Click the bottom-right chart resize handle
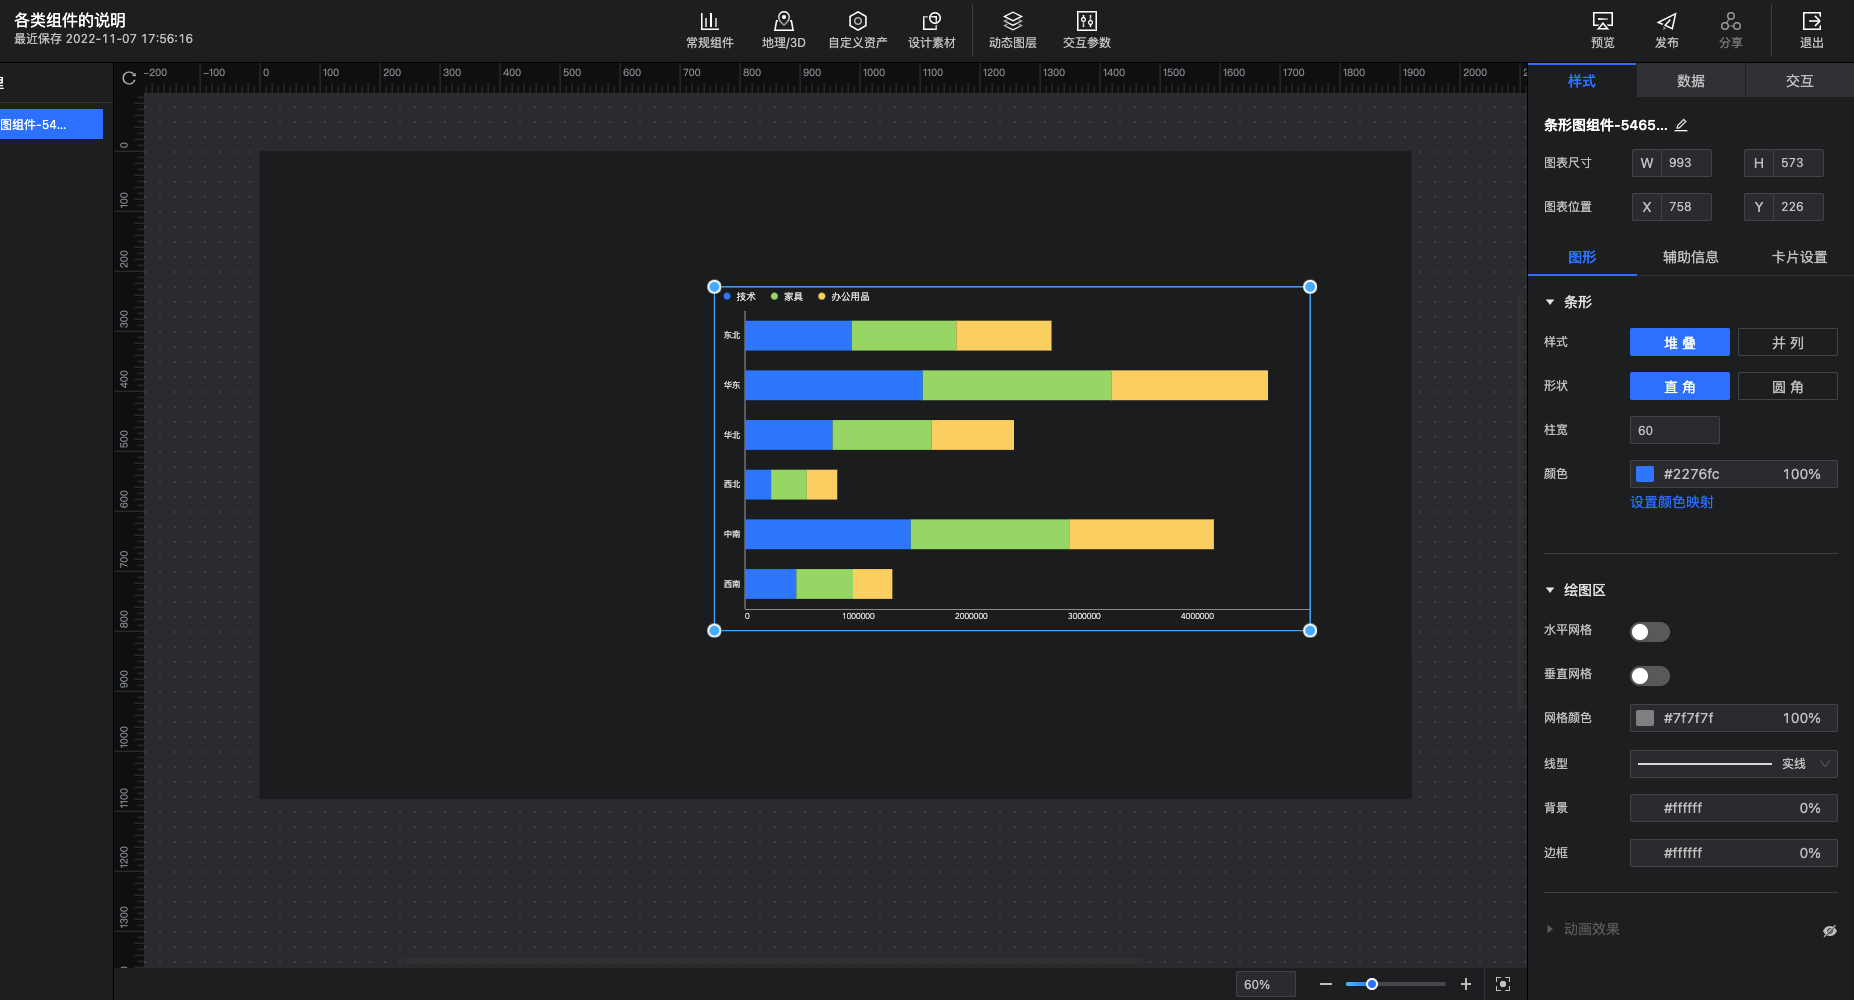The height and width of the screenshot is (1000, 1854). coord(1310,630)
